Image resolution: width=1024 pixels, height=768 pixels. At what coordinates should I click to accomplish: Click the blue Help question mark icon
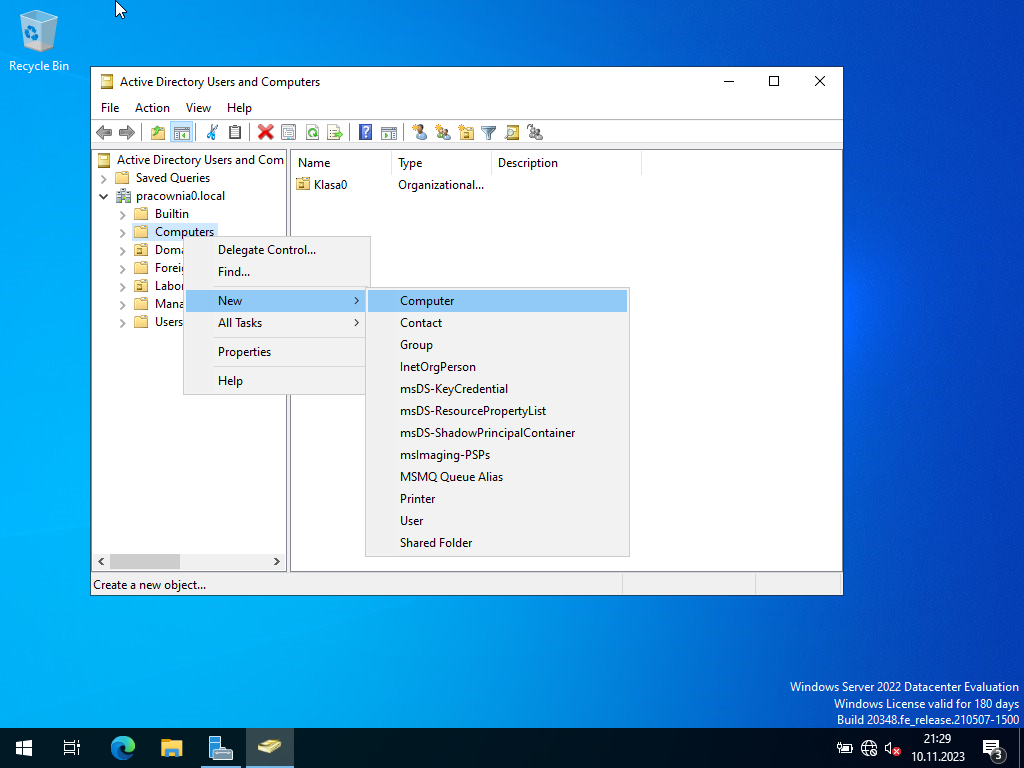[x=366, y=133]
